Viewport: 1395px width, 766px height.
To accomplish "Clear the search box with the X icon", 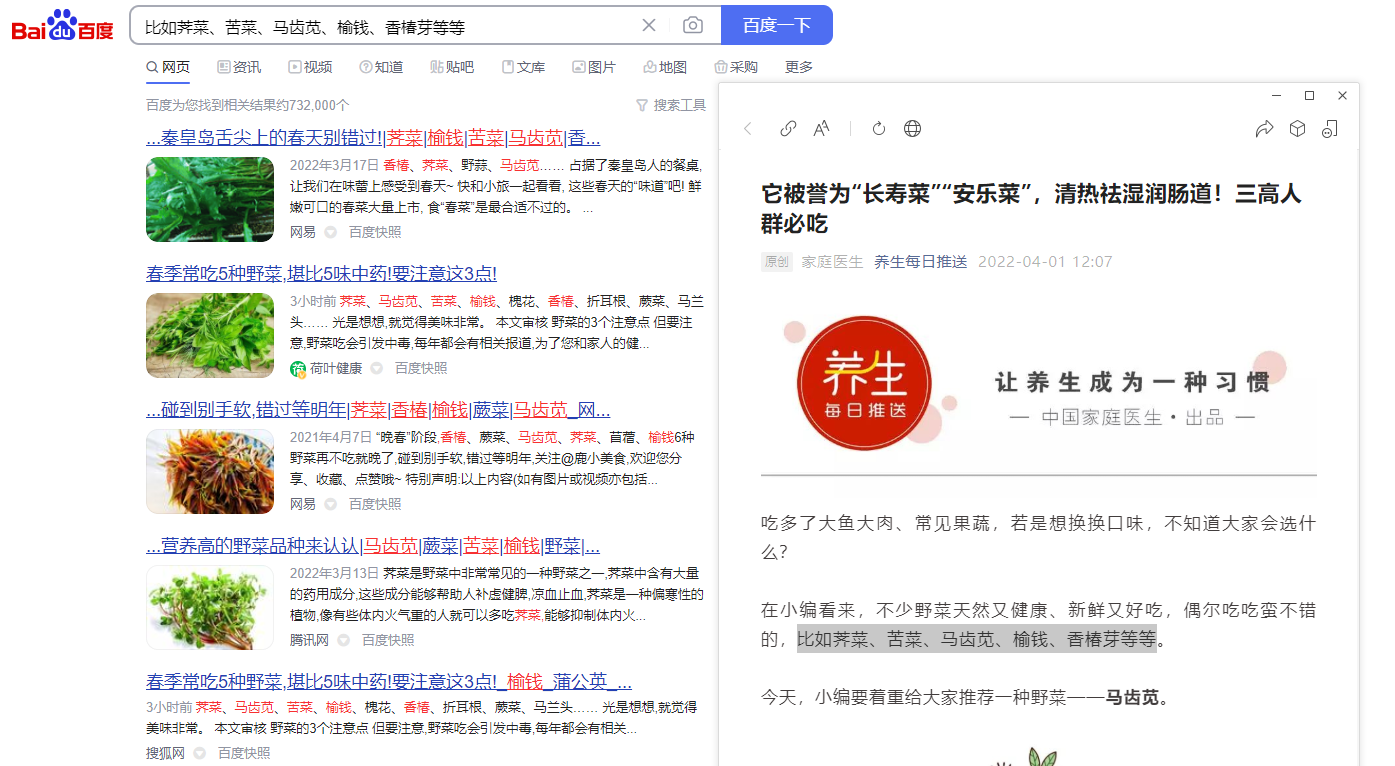I will point(649,25).
